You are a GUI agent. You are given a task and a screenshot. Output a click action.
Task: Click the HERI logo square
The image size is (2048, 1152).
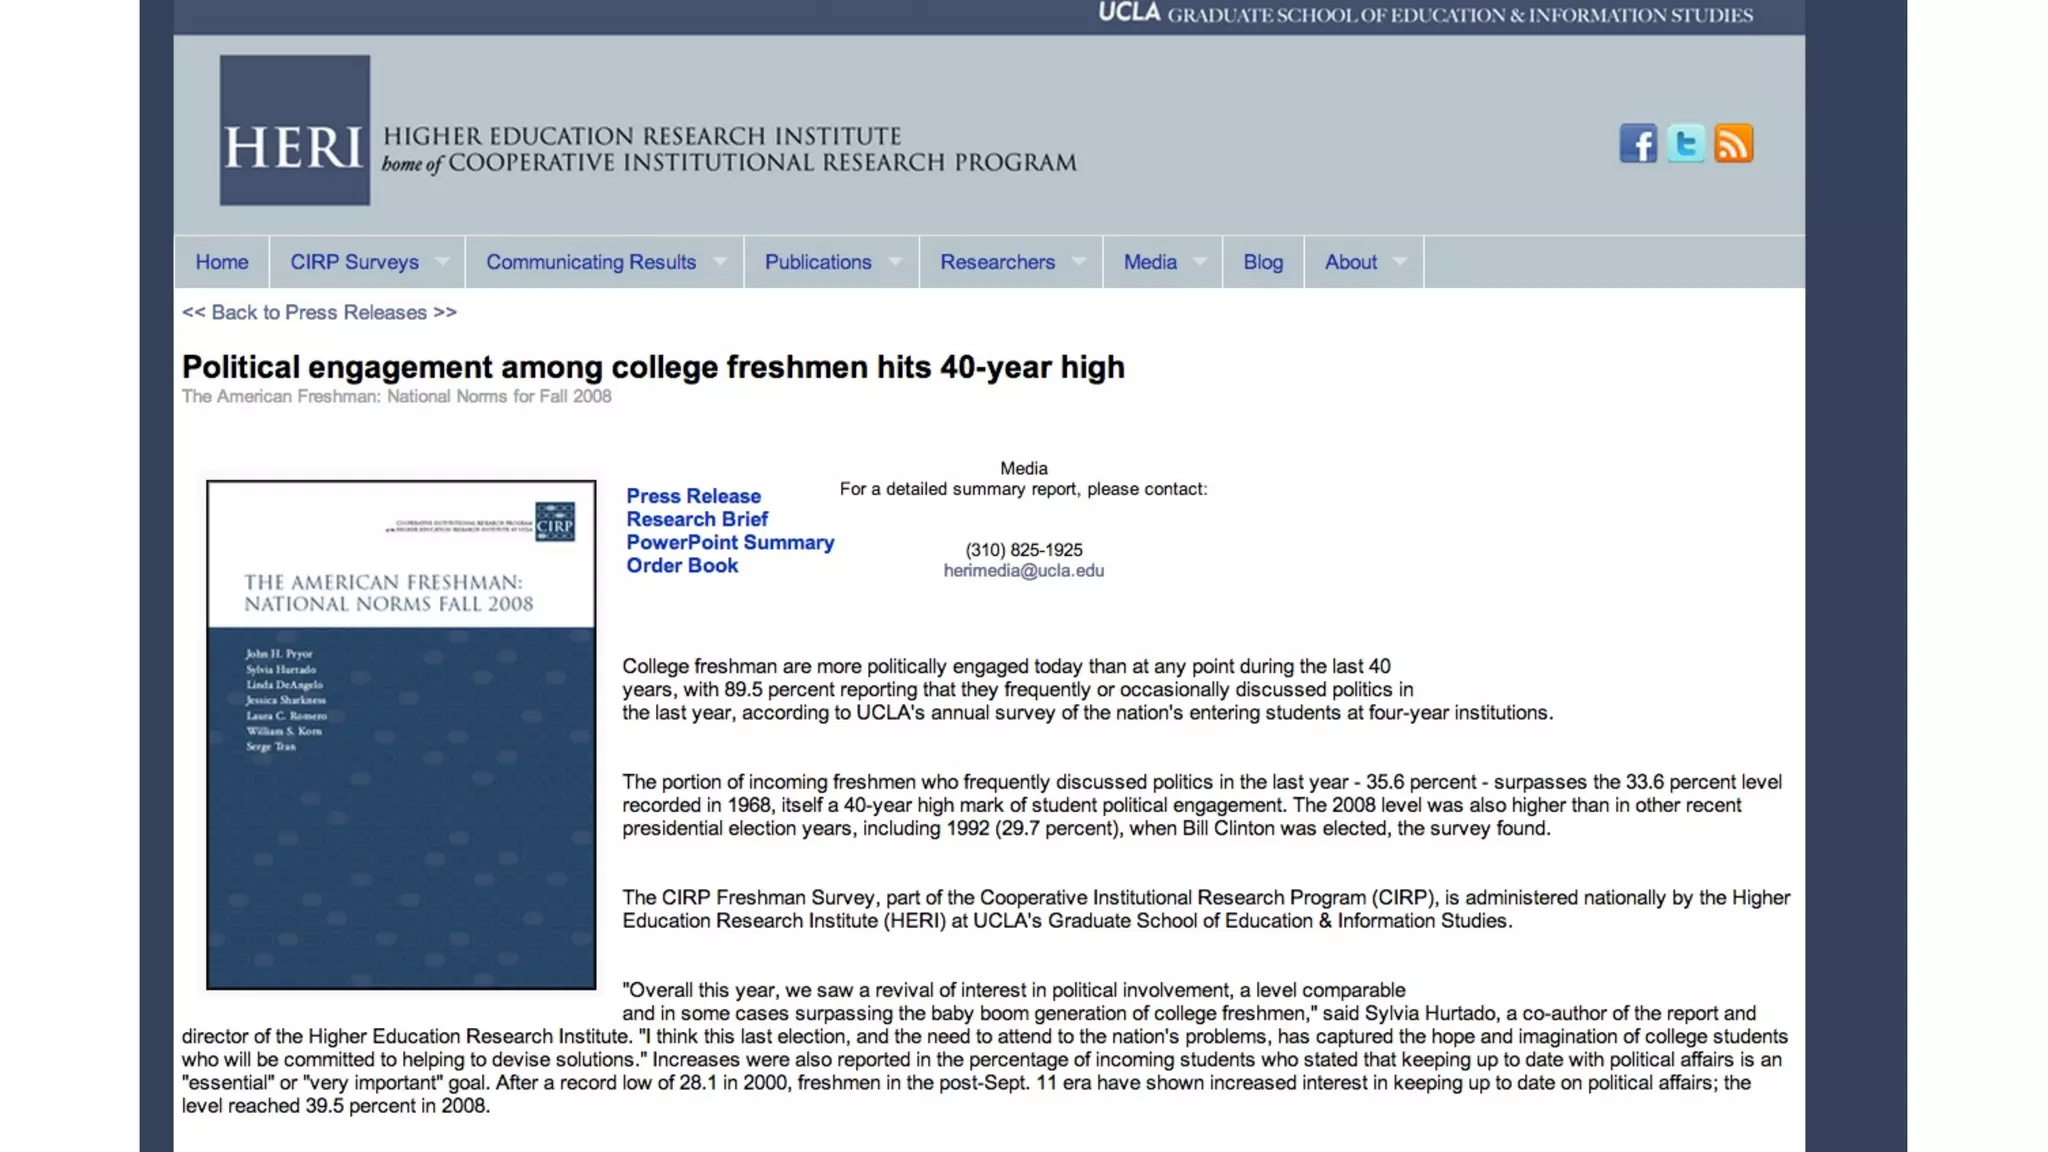295,130
